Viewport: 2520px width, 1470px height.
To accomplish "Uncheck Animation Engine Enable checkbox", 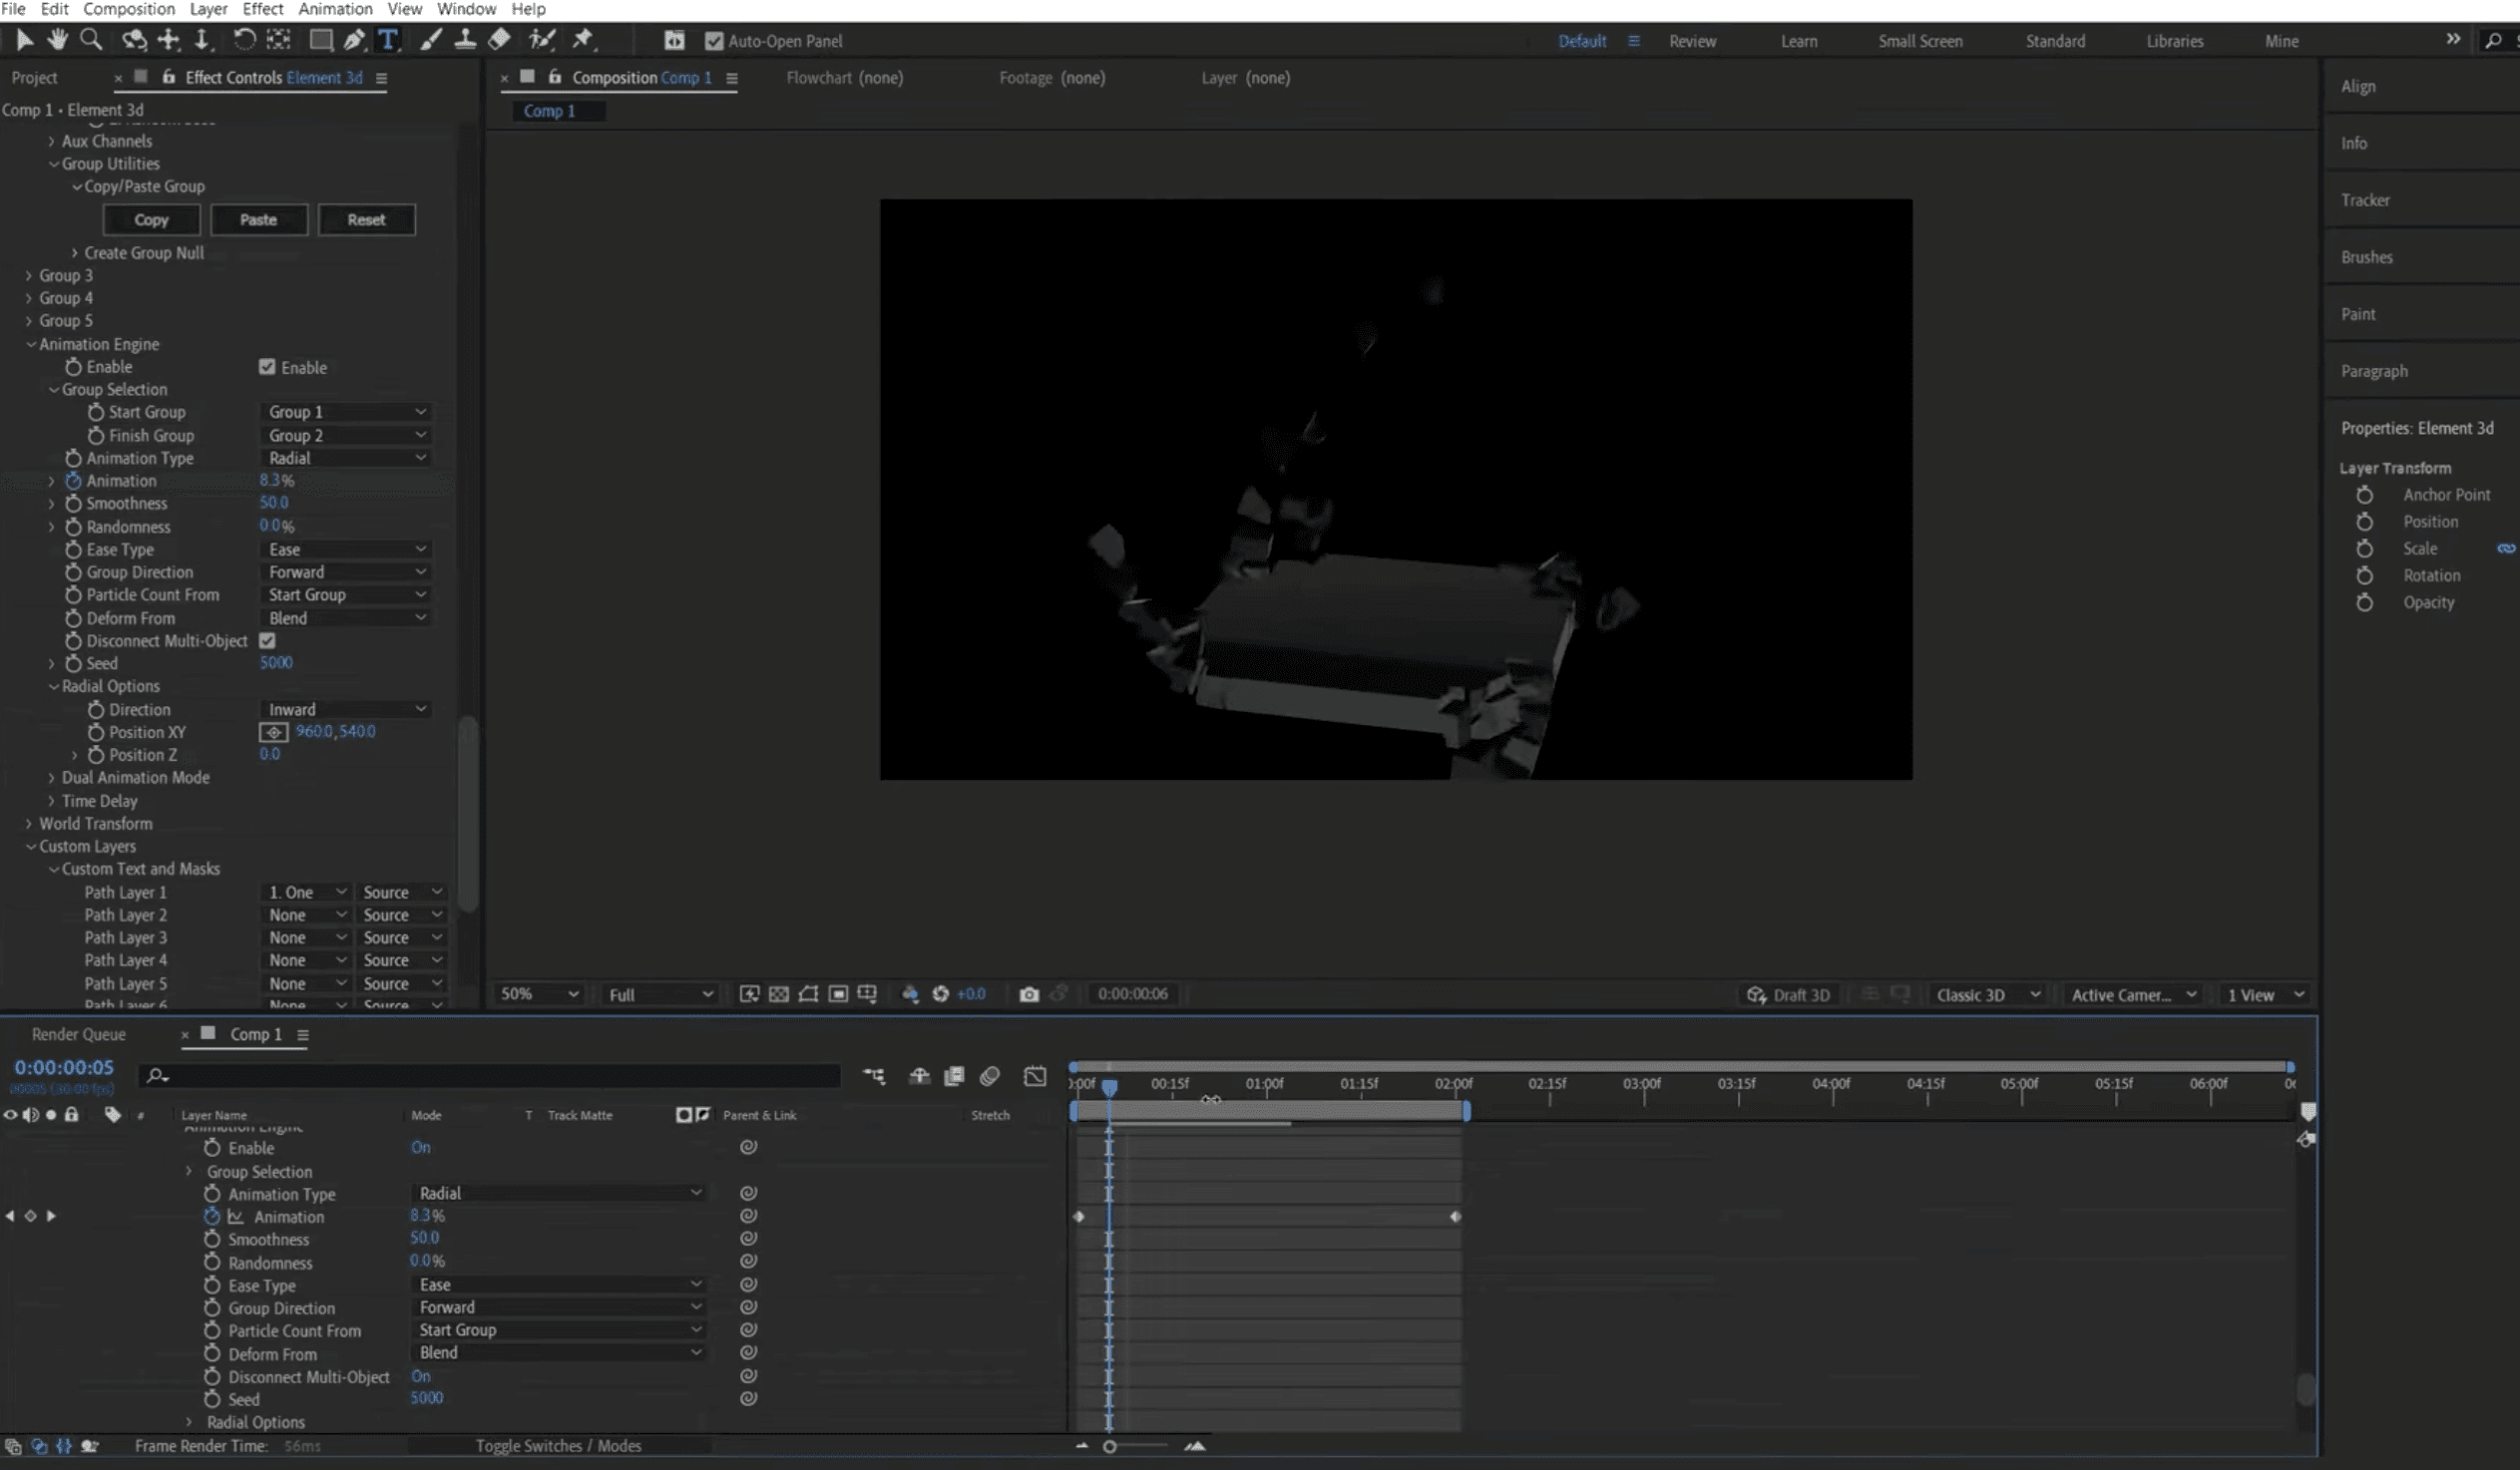I will click(267, 367).
